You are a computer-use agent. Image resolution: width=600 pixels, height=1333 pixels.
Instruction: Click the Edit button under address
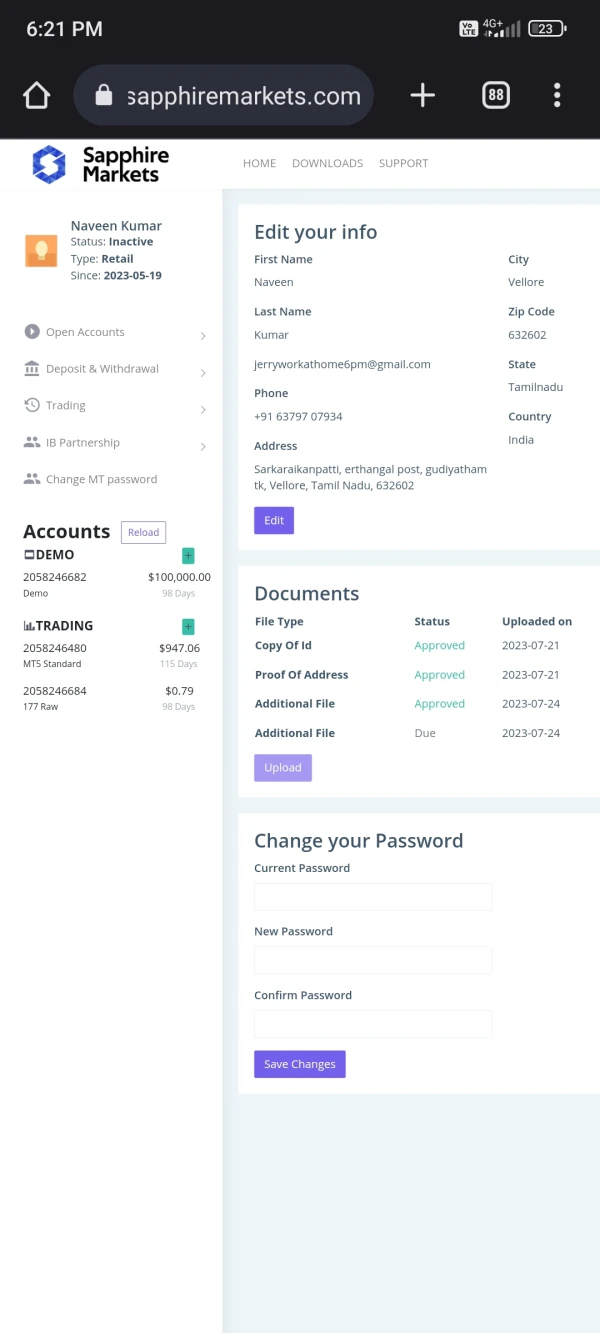274,521
